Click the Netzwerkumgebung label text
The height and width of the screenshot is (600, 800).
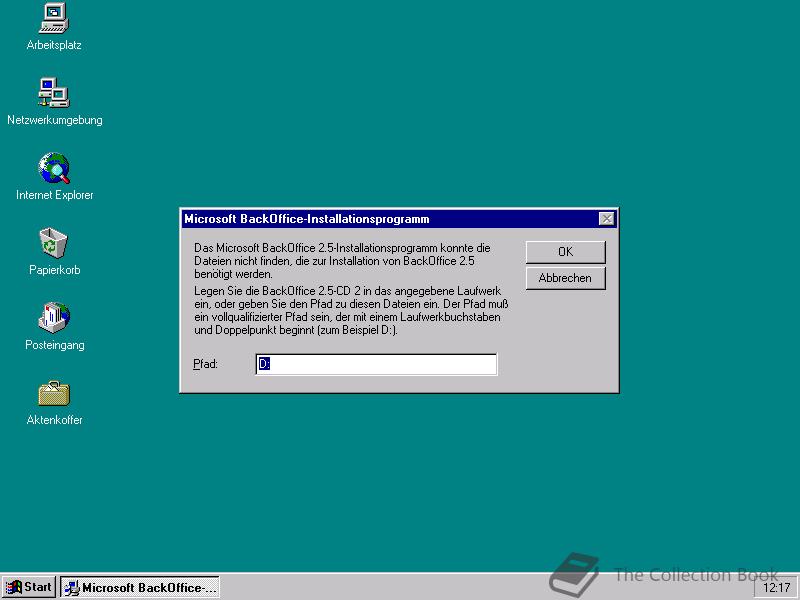(55, 120)
